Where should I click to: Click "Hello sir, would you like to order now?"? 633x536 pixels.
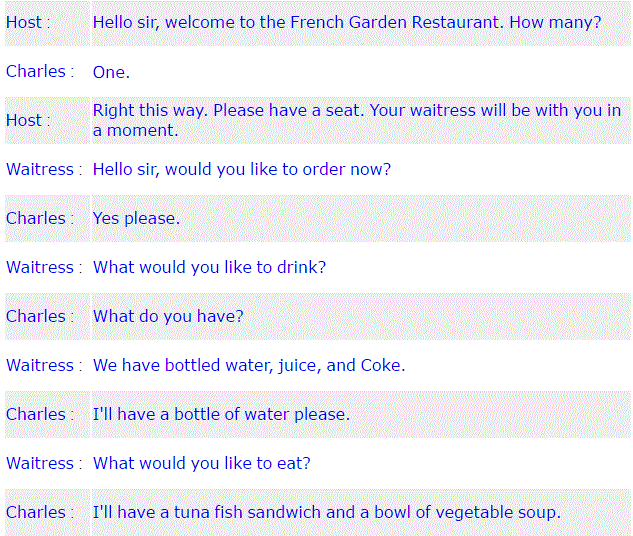(242, 169)
